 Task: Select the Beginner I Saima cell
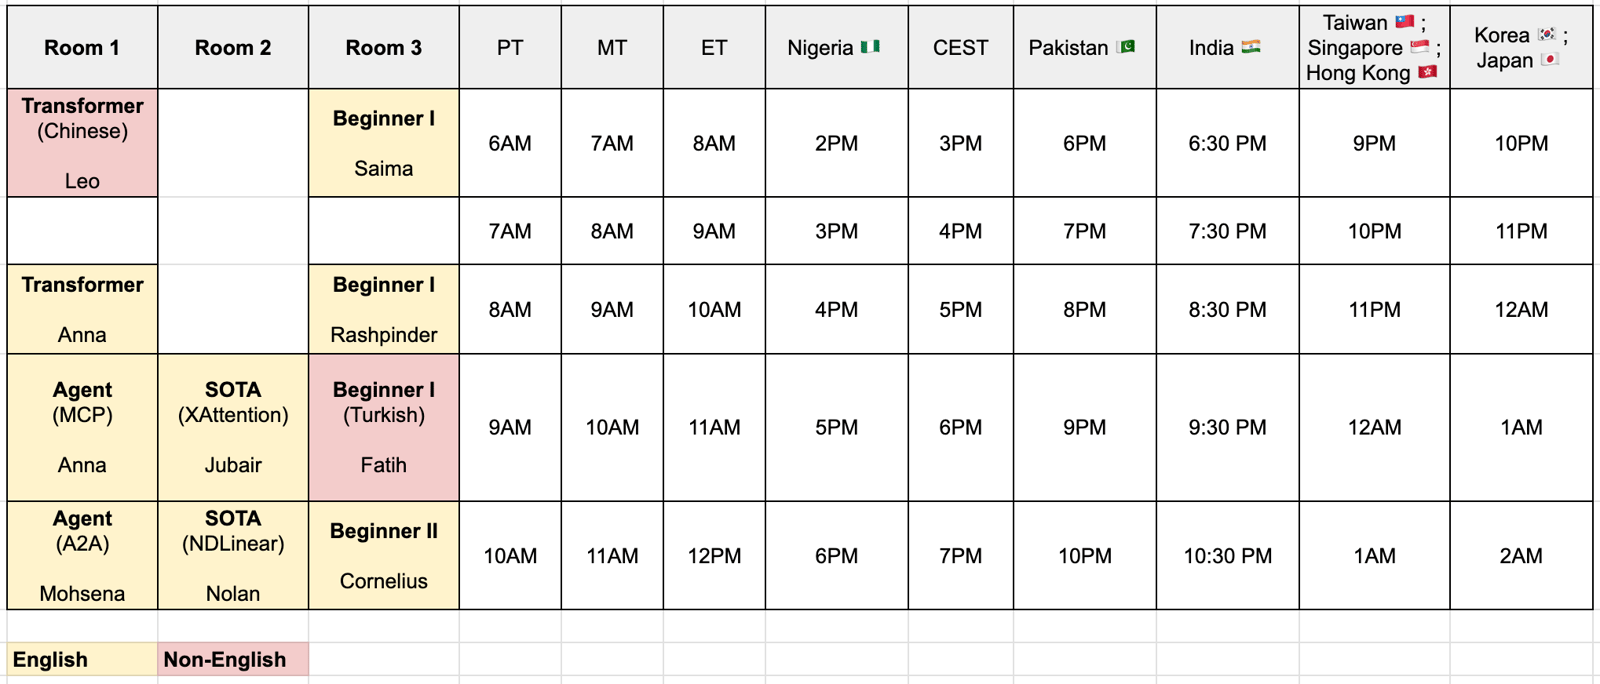(x=384, y=143)
